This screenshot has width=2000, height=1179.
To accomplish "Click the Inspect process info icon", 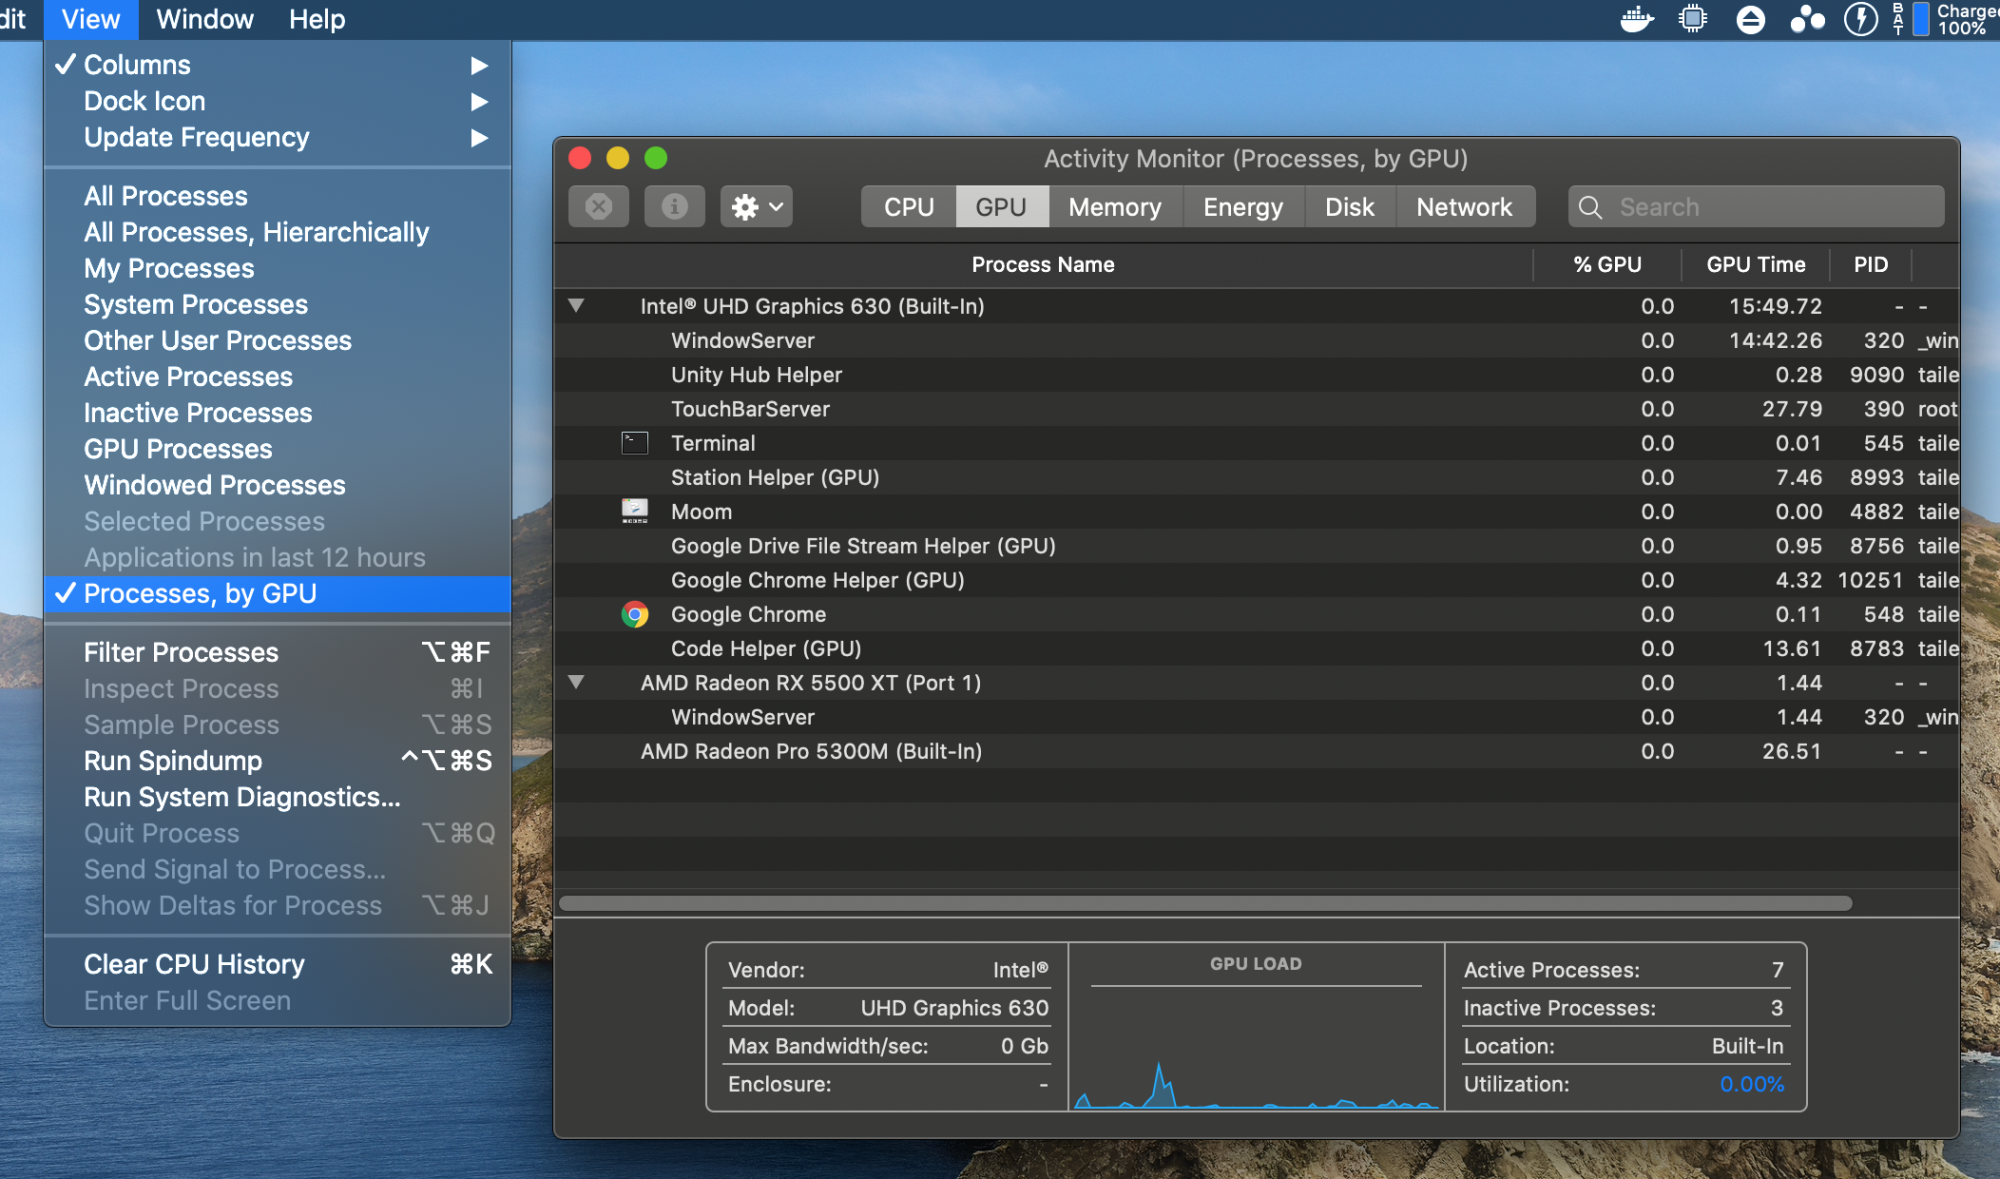I will click(x=674, y=207).
